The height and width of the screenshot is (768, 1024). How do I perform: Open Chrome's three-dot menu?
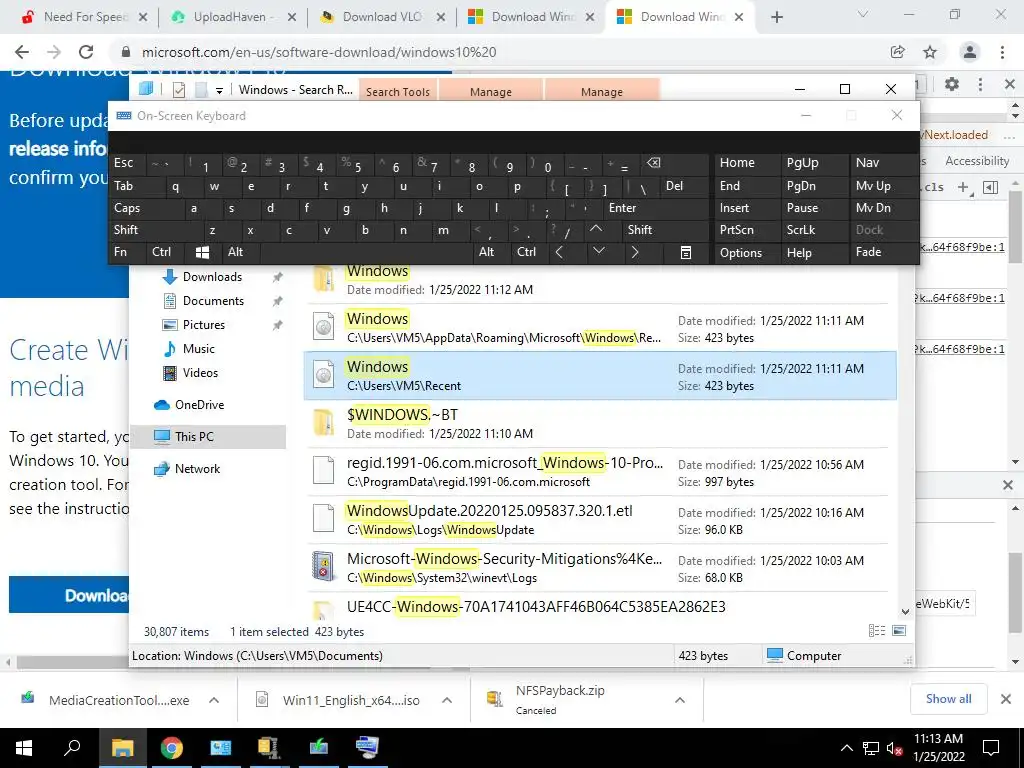[1002, 52]
